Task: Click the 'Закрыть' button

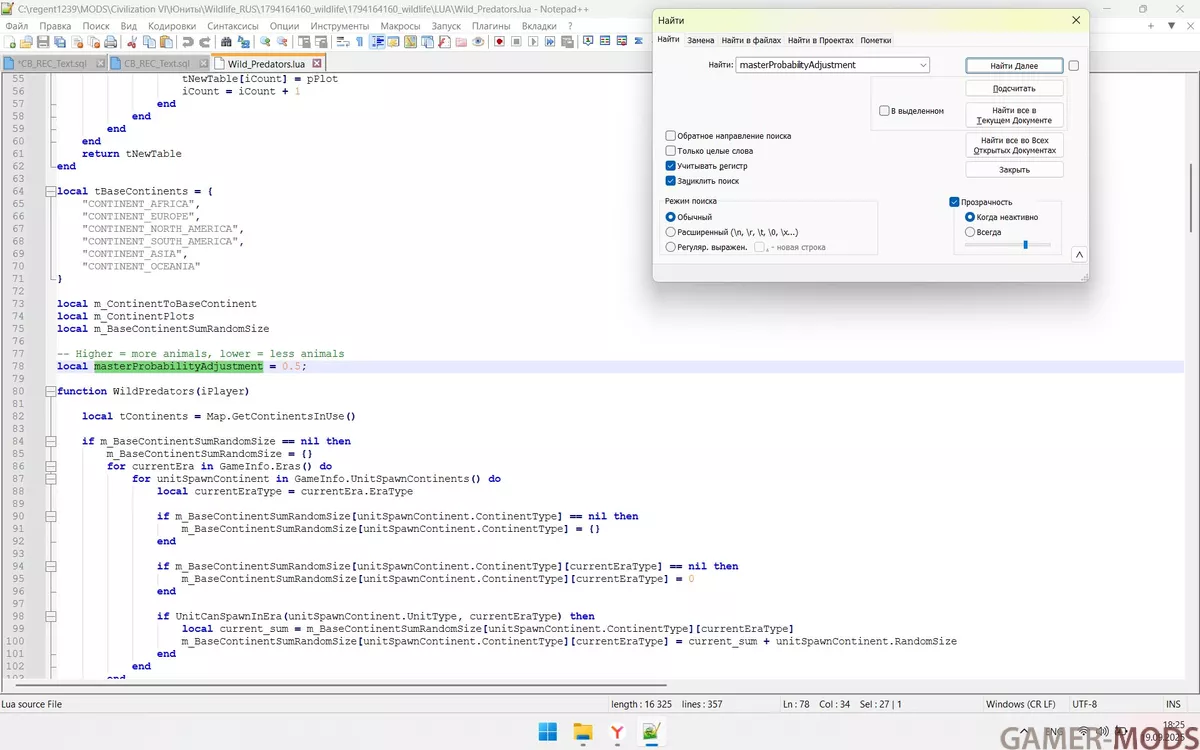Action: pos(1014,170)
